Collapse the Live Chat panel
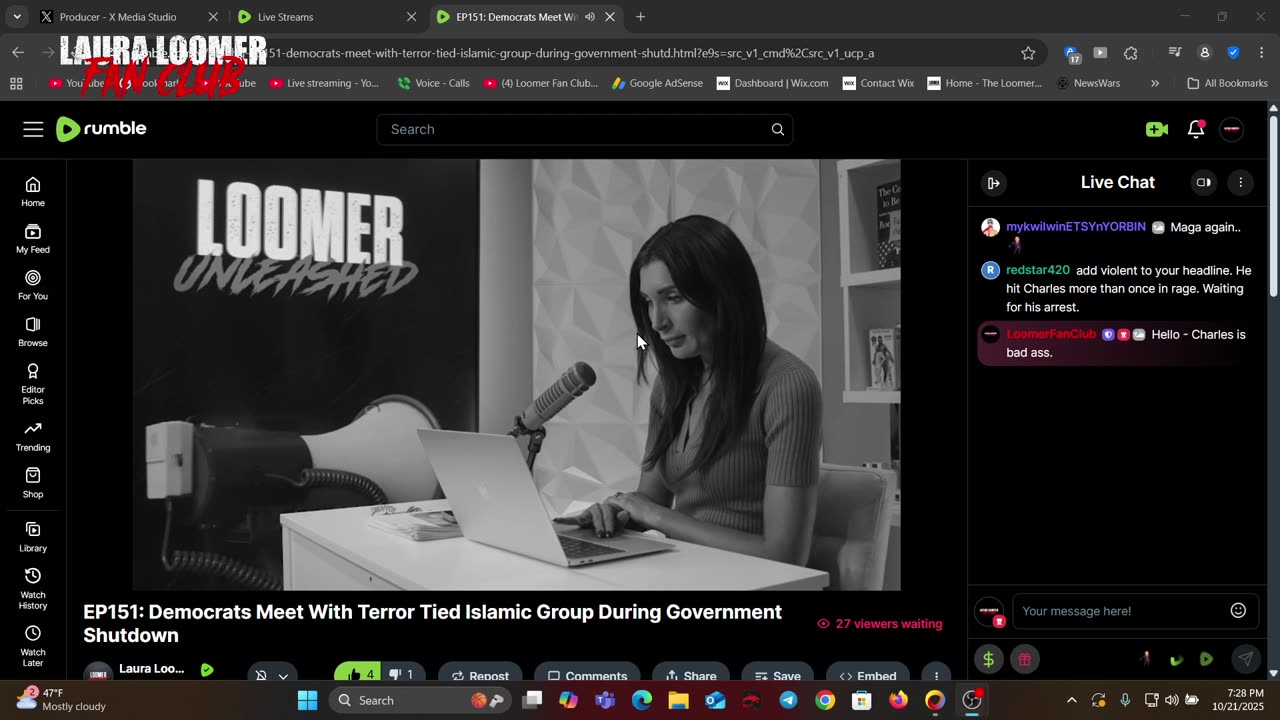 point(993,183)
